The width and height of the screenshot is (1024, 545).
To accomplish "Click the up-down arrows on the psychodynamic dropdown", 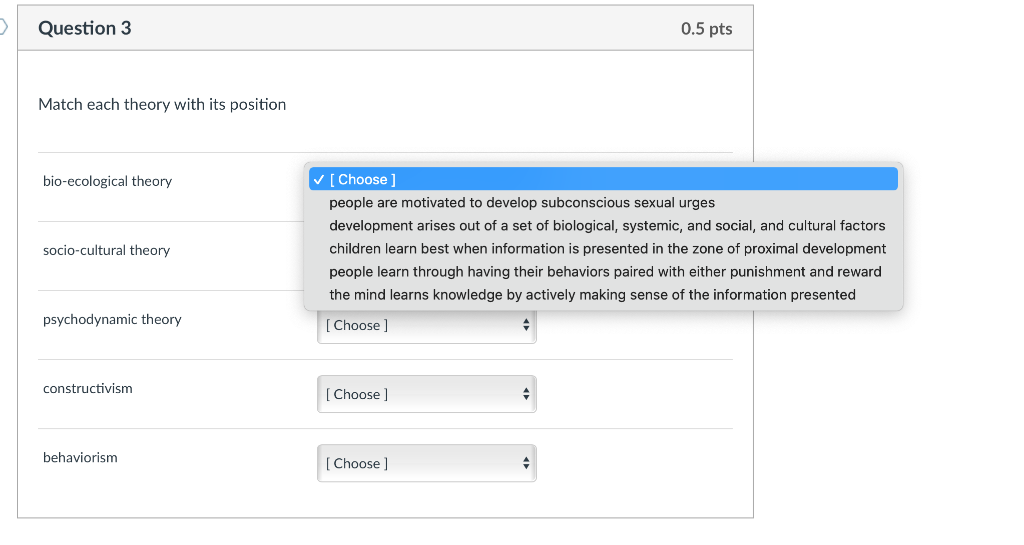I will [x=525, y=326].
